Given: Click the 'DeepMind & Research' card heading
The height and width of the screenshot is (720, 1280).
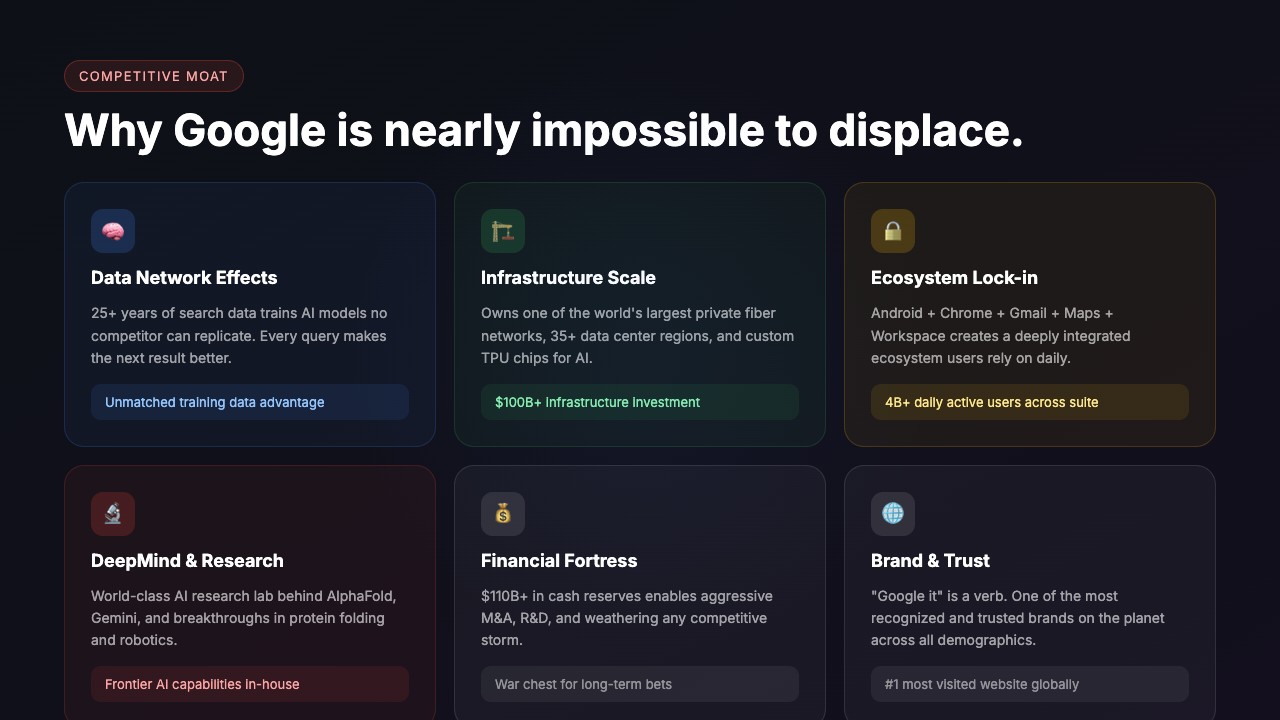Looking at the screenshot, I should coord(187,561).
